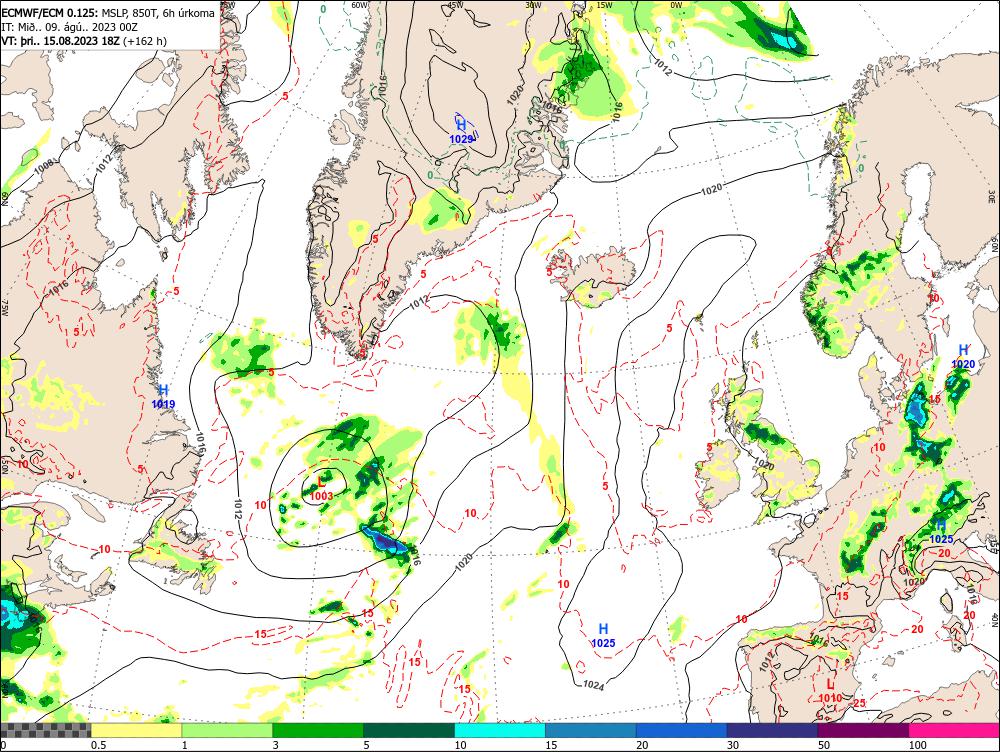
Task: Click the dark green 5 mm legend swatch
Action: pyautogui.click(x=409, y=730)
